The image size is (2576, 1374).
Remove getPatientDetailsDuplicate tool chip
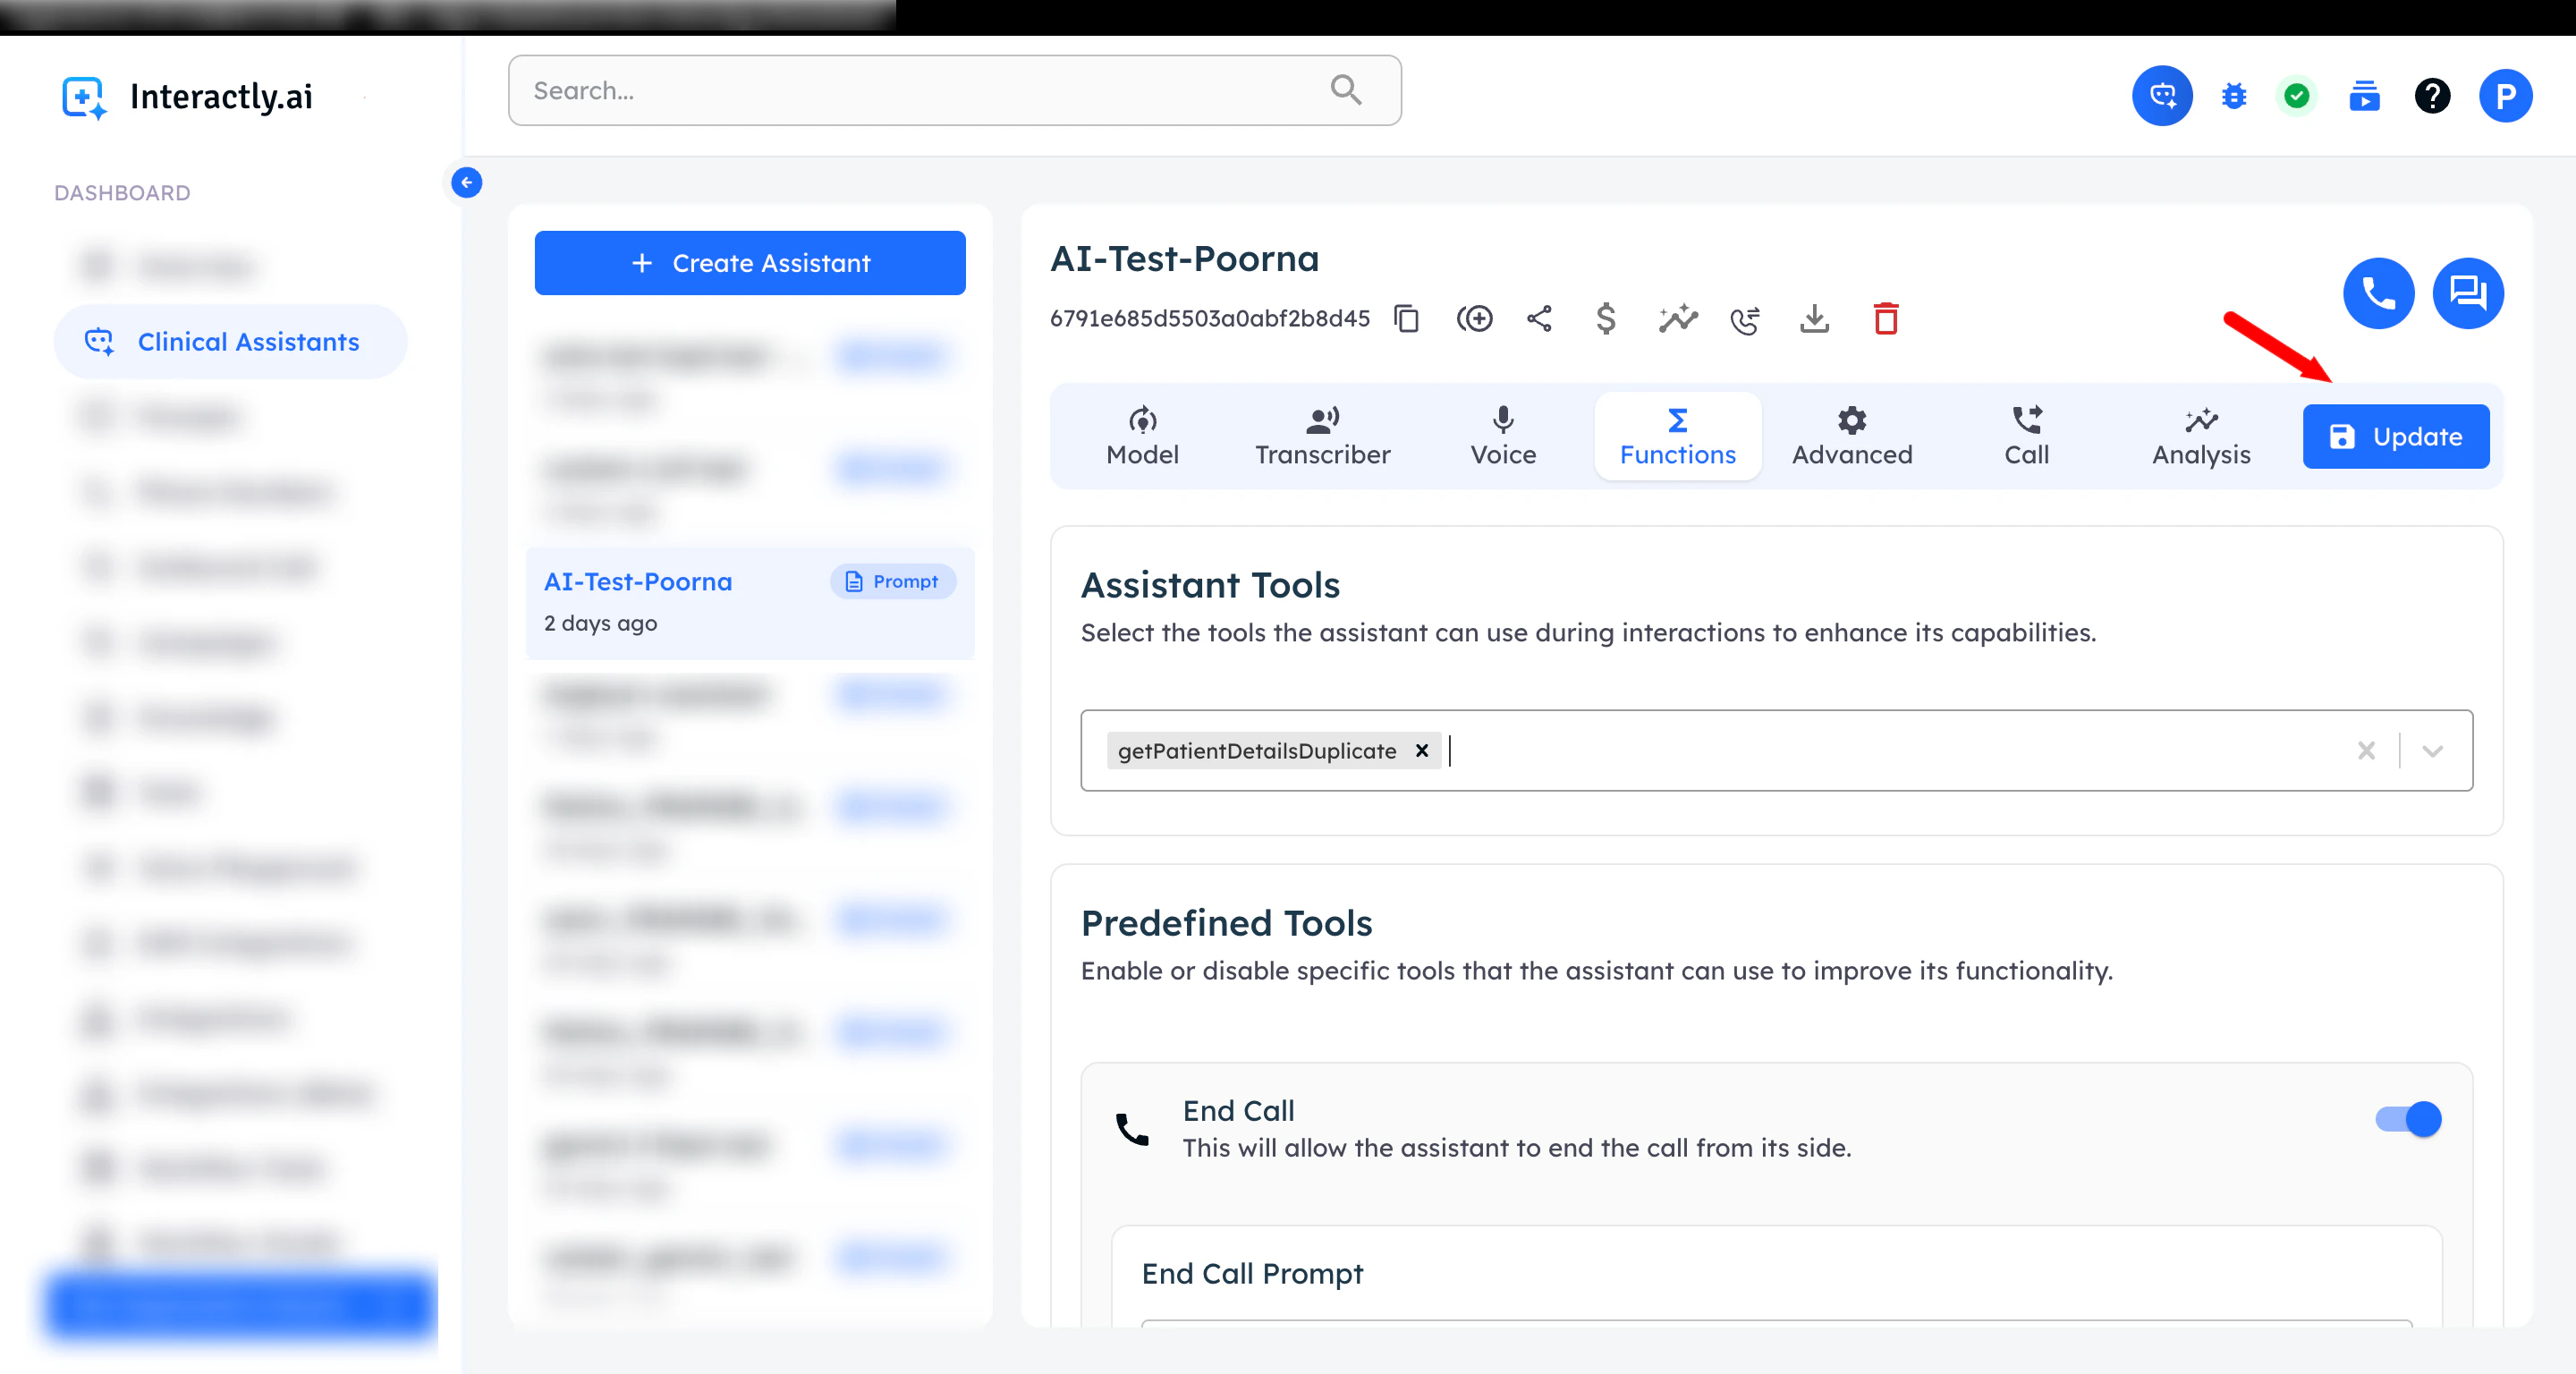tap(1421, 751)
